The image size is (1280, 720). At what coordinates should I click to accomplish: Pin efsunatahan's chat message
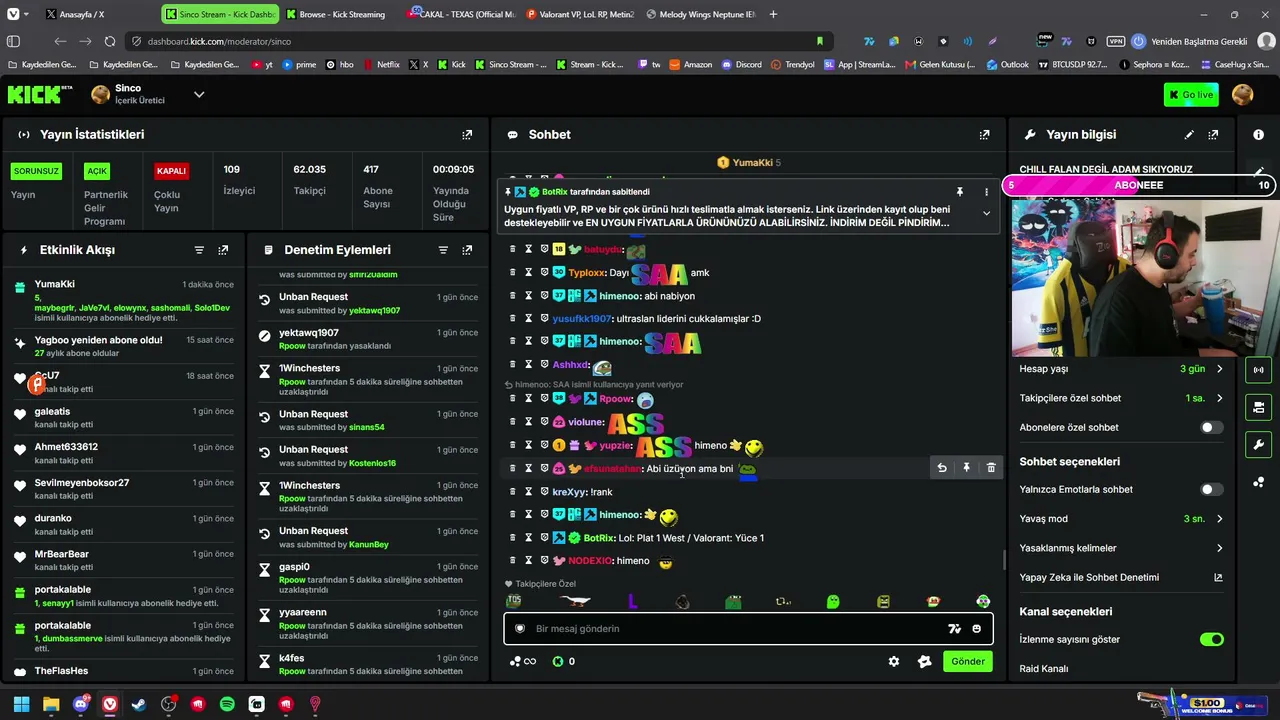click(966, 468)
